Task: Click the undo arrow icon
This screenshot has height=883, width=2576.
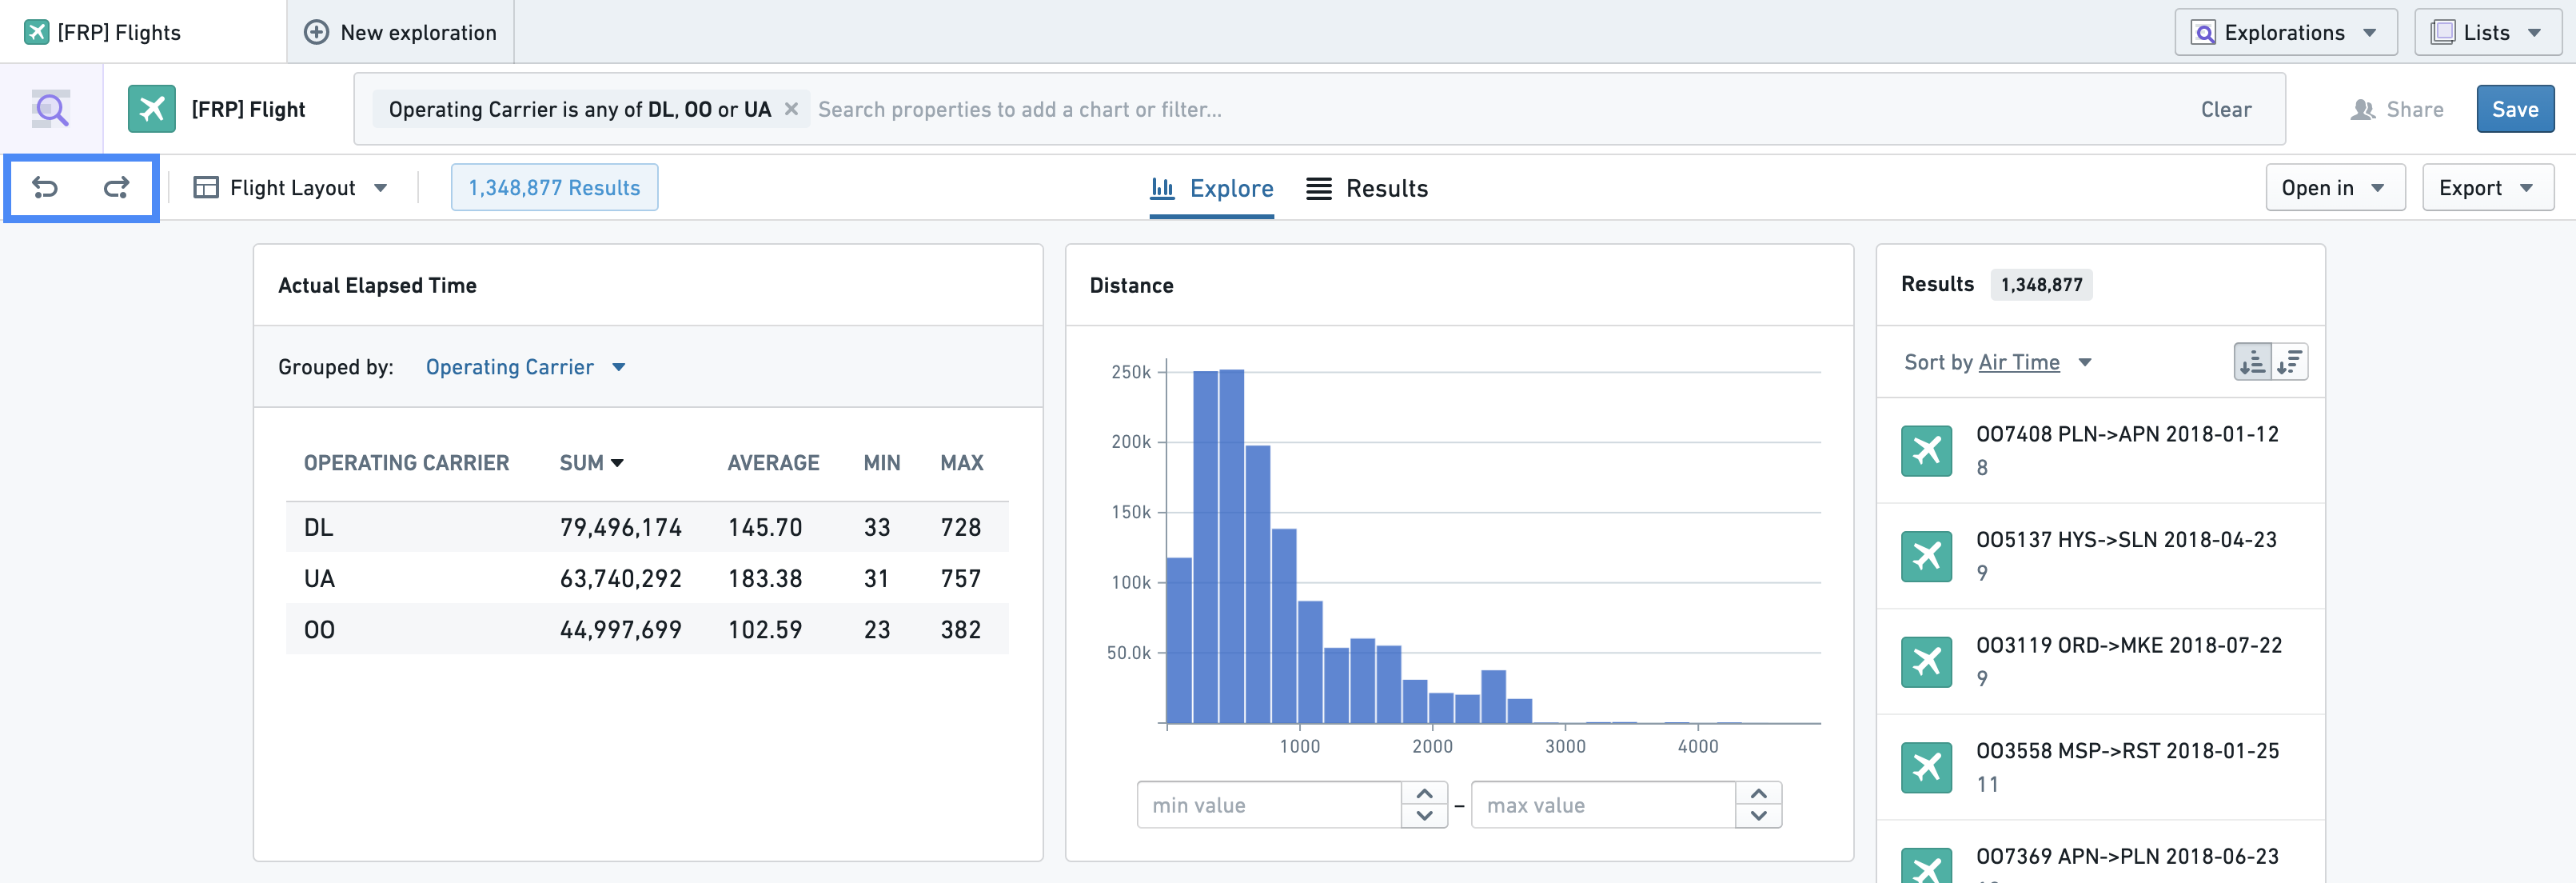Action: point(45,187)
